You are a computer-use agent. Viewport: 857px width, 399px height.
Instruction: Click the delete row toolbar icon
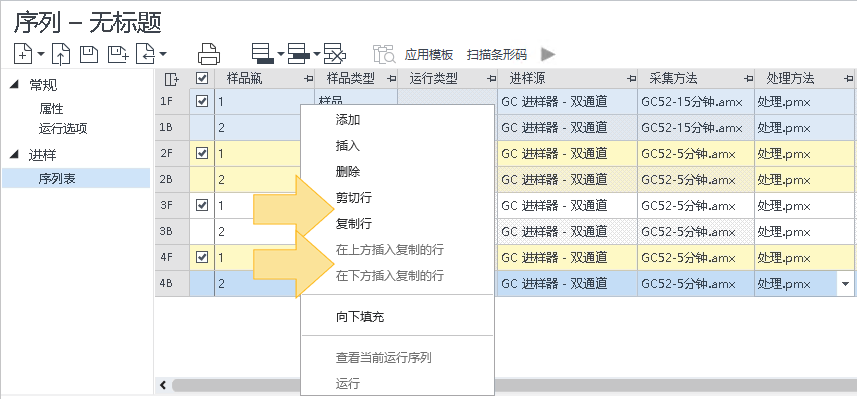coord(334,54)
